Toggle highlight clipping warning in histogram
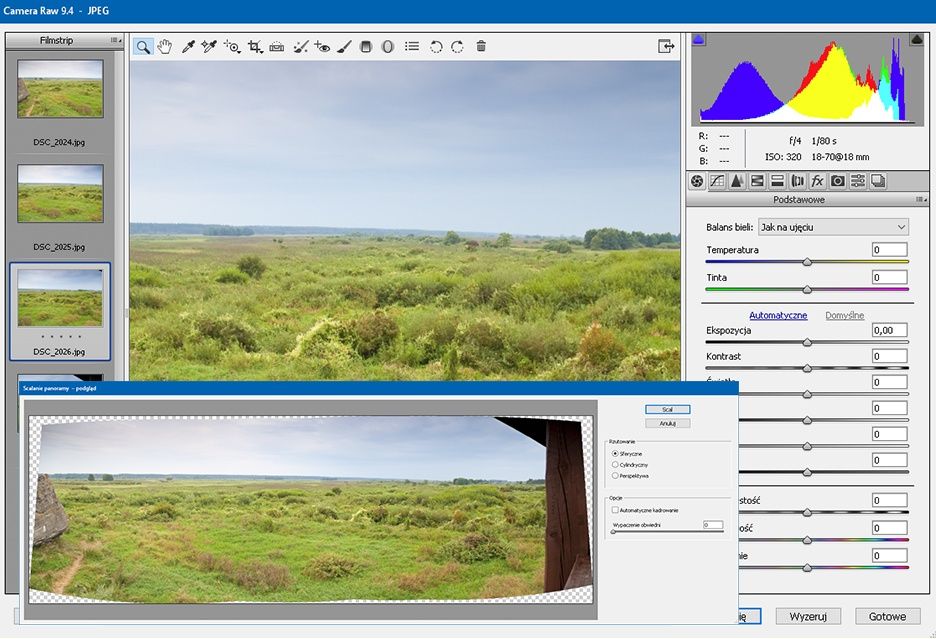 click(x=916, y=39)
